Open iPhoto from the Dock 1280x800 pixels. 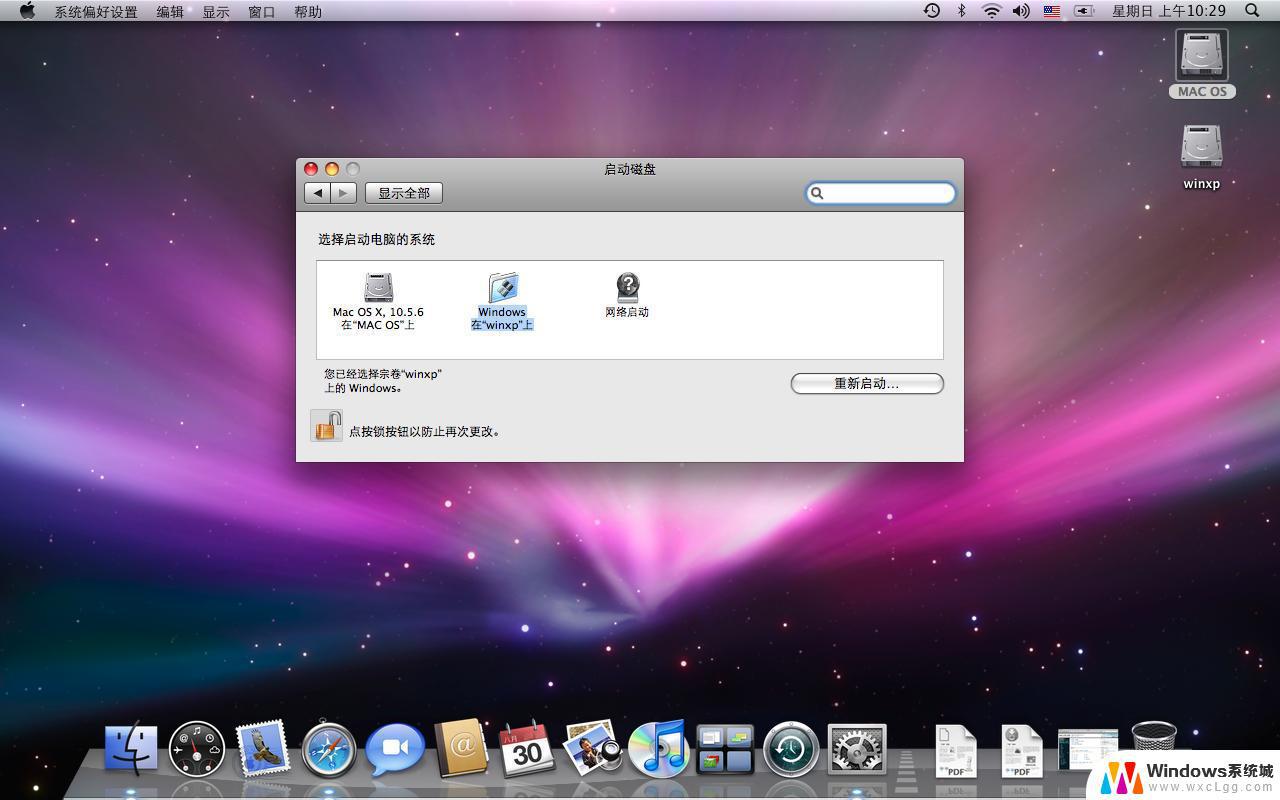point(593,748)
